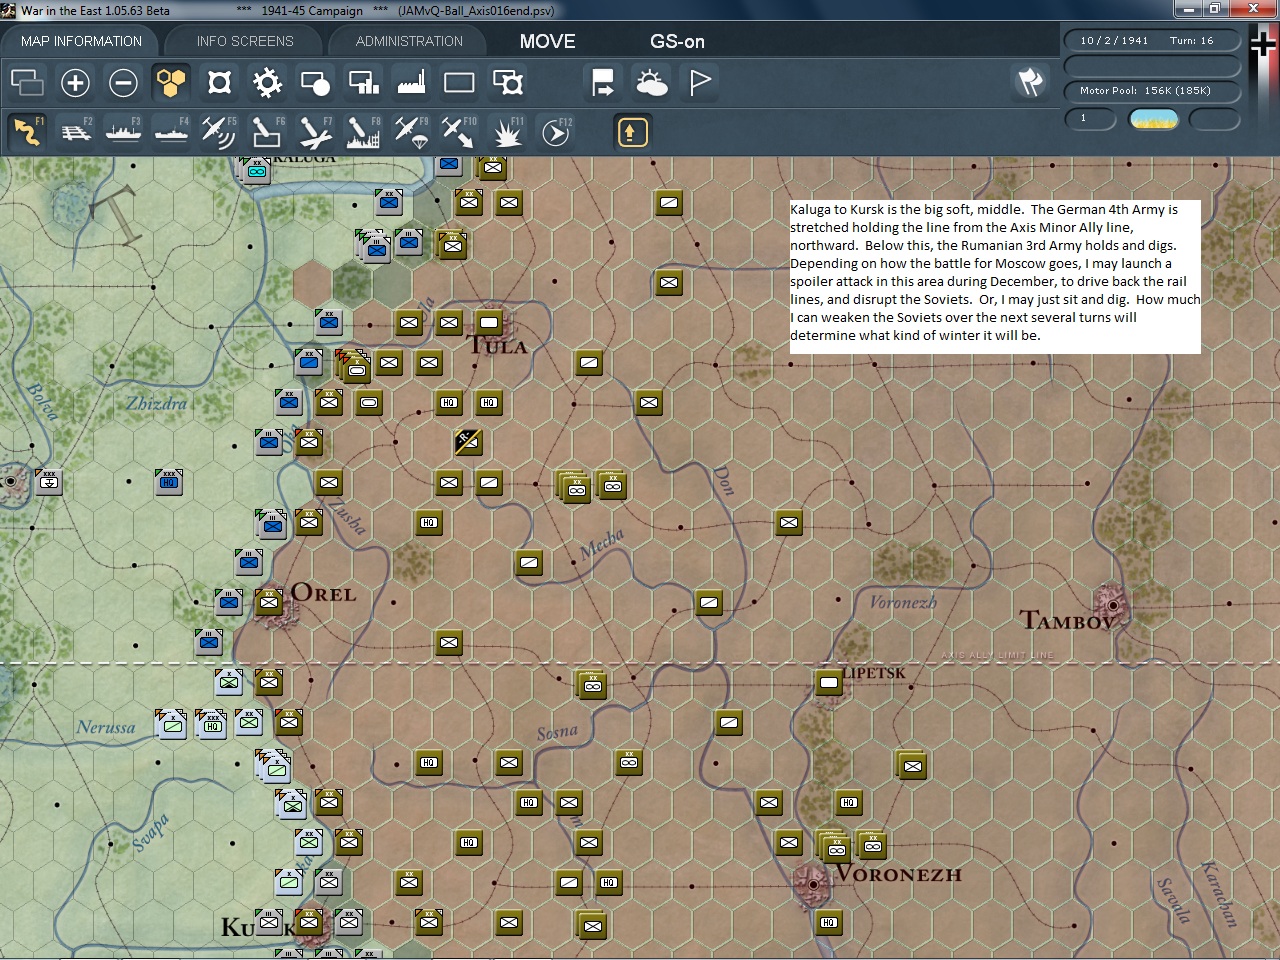Select the F6 bomb unit mode
The height and width of the screenshot is (960, 1280).
(x=267, y=132)
